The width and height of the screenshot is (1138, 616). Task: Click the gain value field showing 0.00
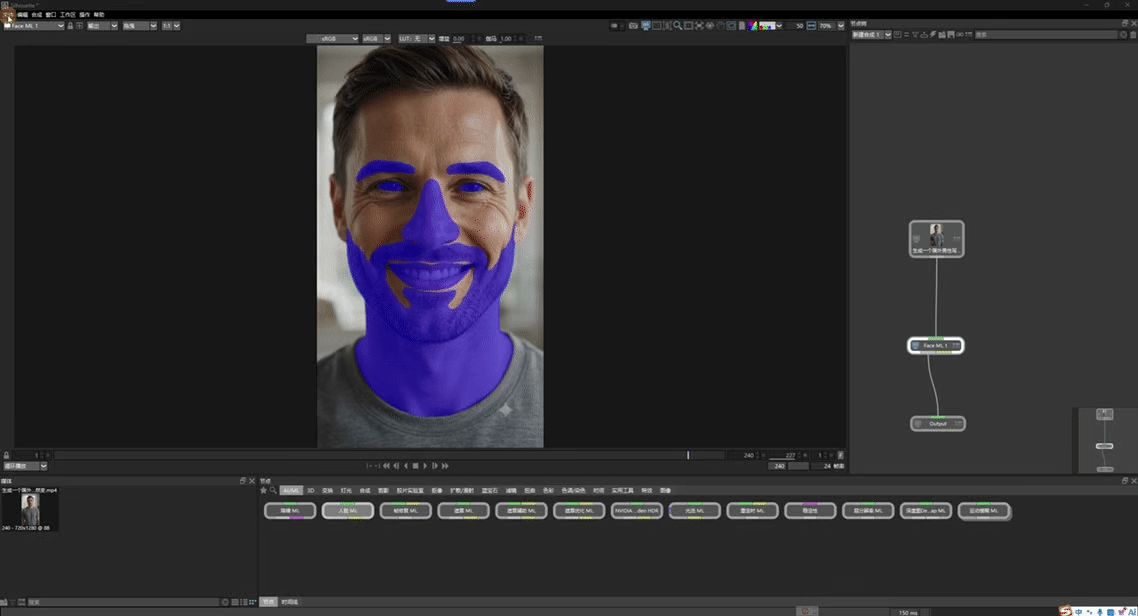[x=461, y=38]
